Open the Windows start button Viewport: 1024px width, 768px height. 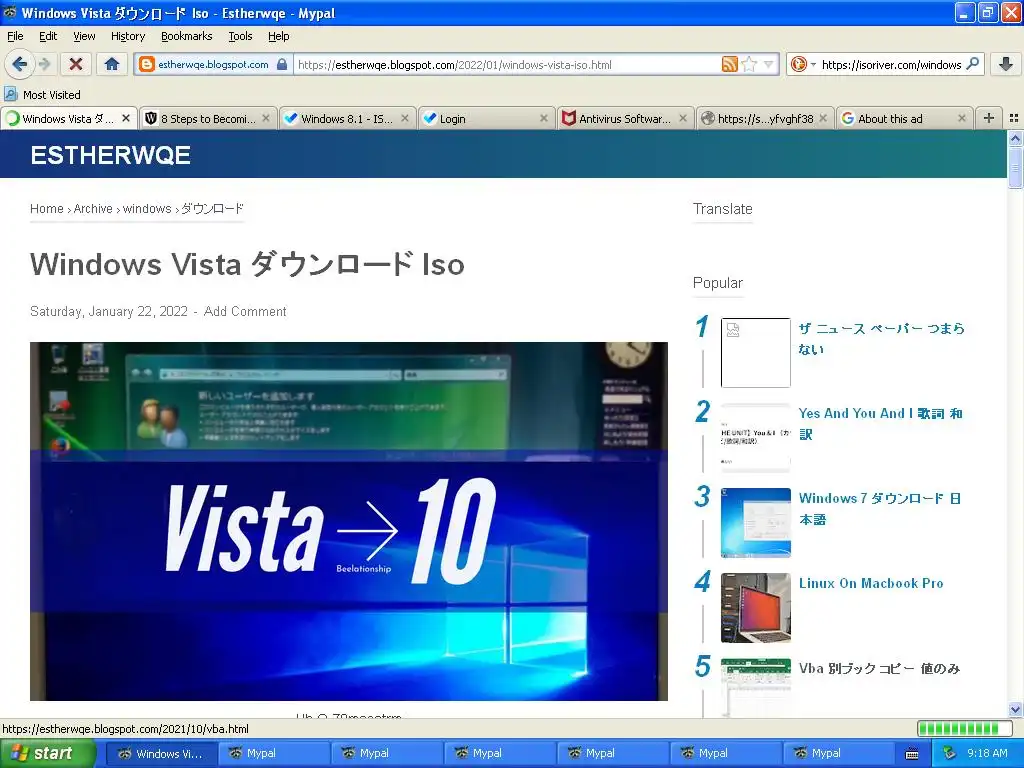pyautogui.click(x=47, y=753)
